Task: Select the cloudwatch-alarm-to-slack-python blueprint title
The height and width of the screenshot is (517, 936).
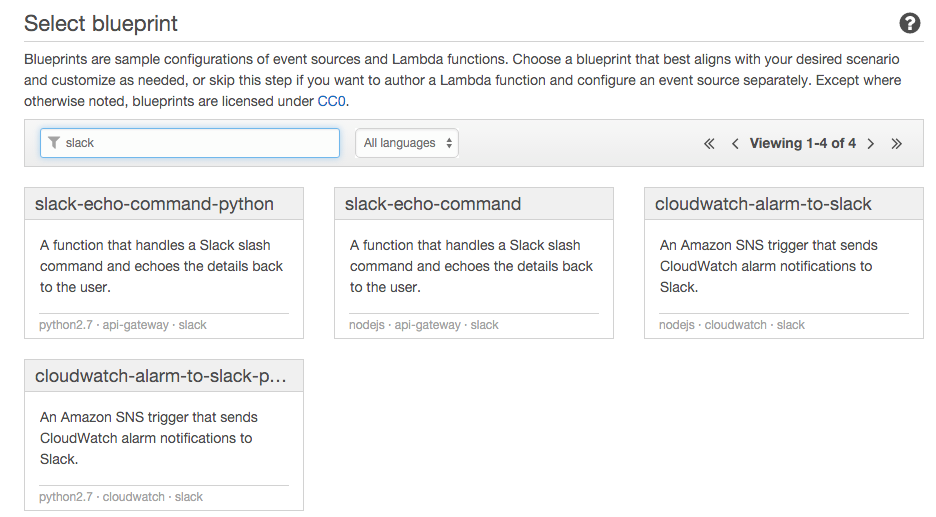Action: pyautogui.click(x=160, y=376)
